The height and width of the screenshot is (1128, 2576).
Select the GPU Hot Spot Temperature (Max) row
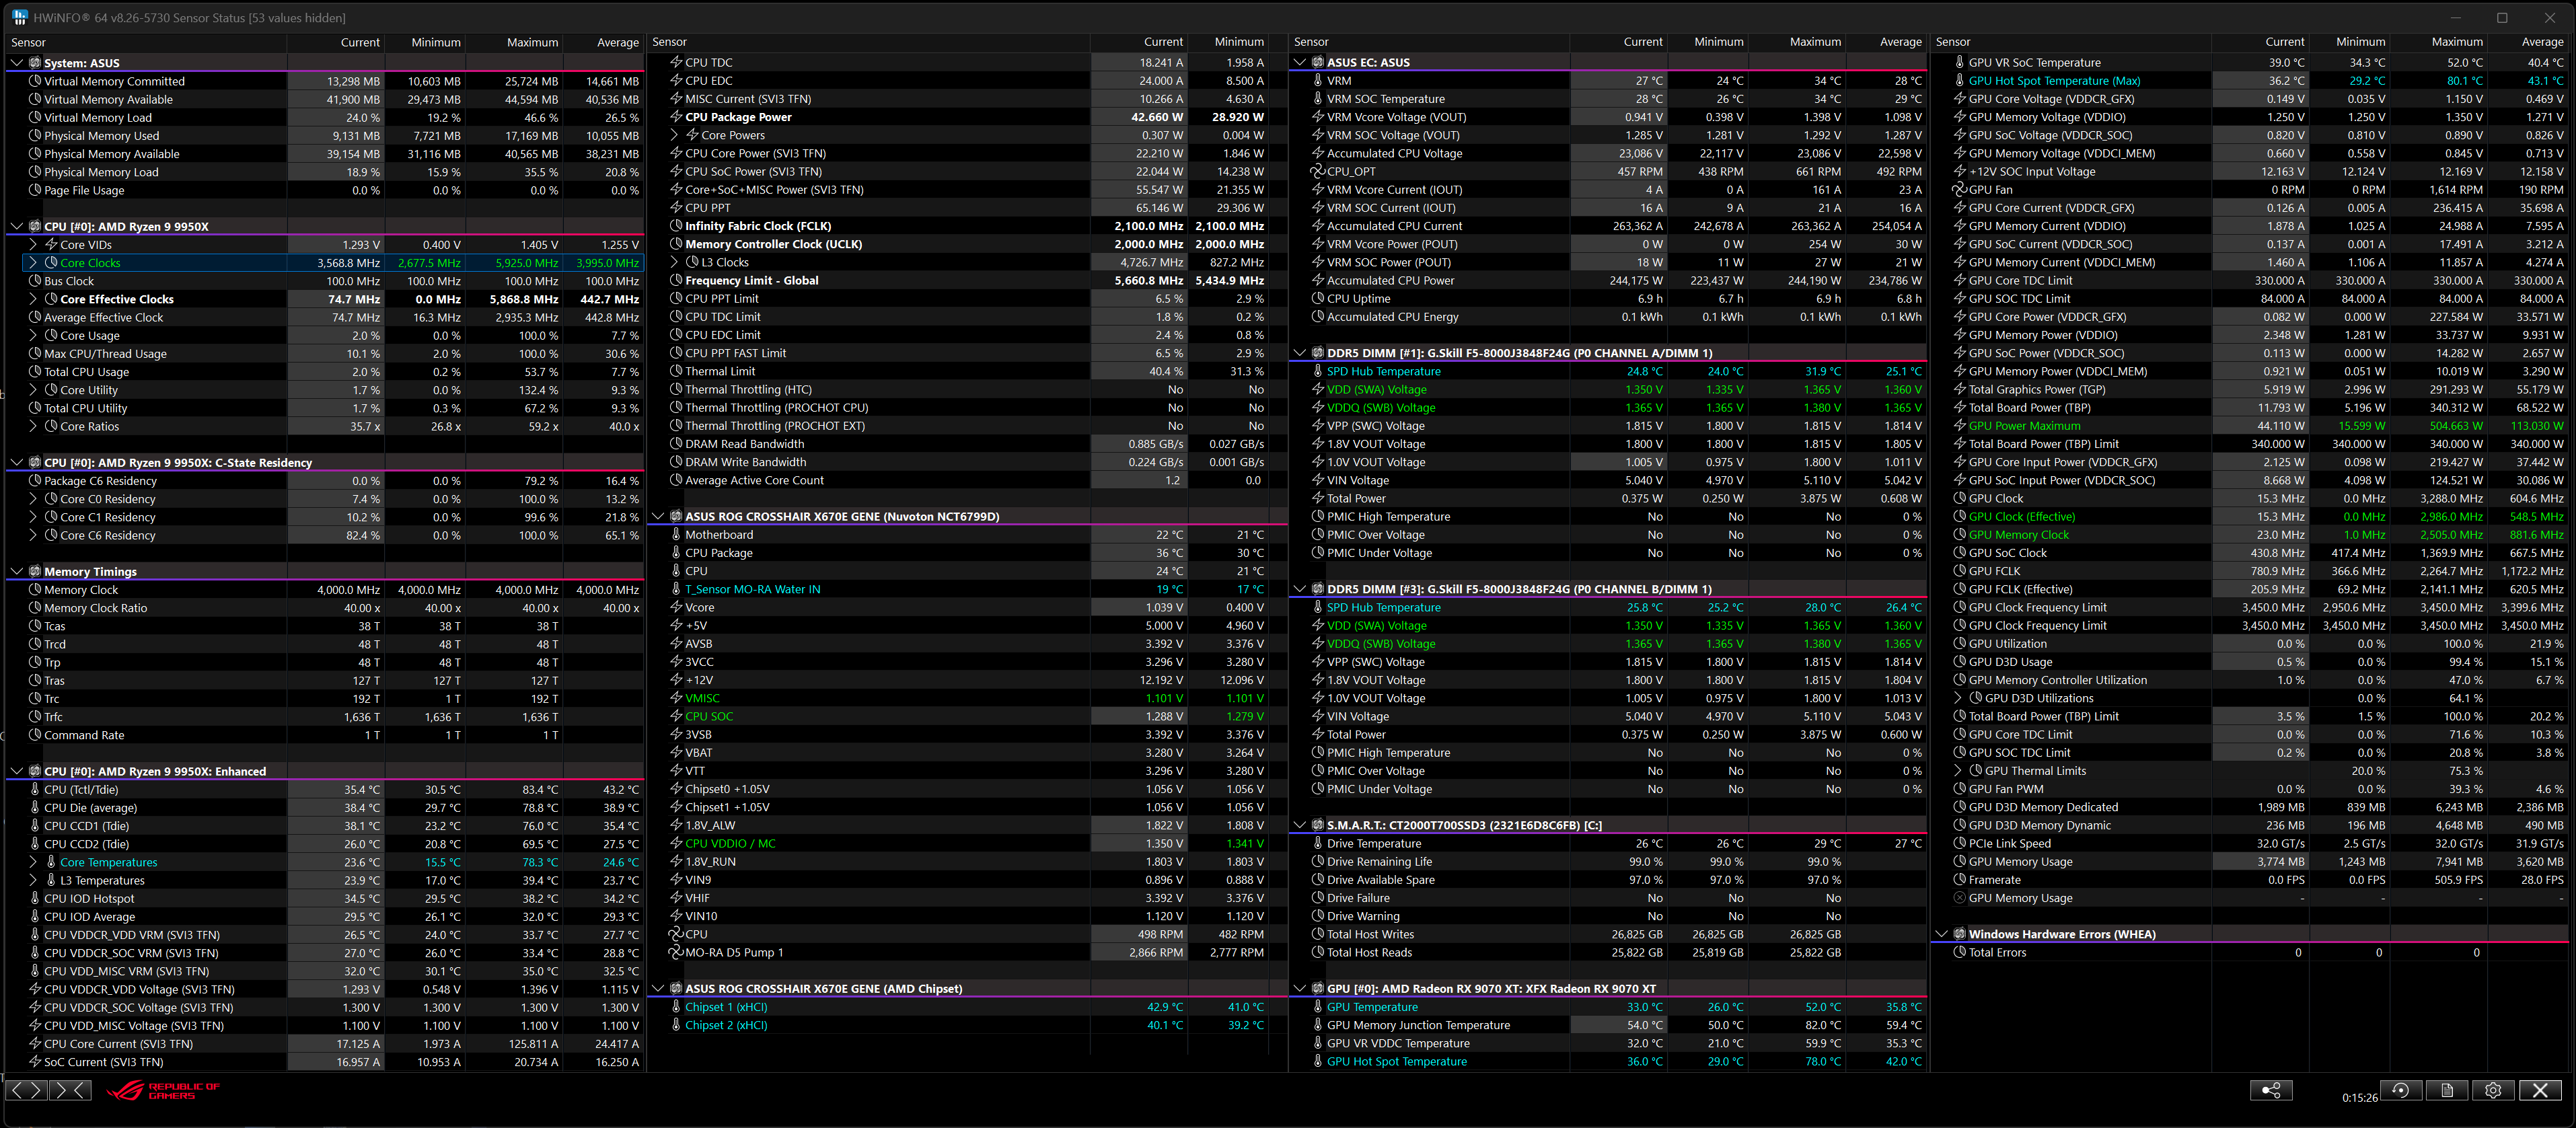tap(2251, 81)
